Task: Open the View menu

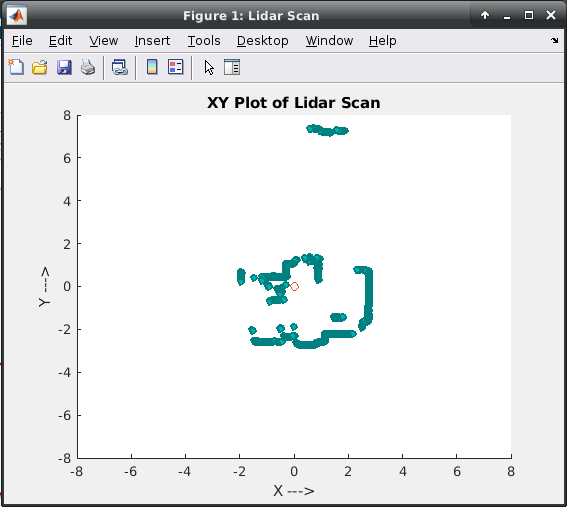Action: [x=104, y=41]
